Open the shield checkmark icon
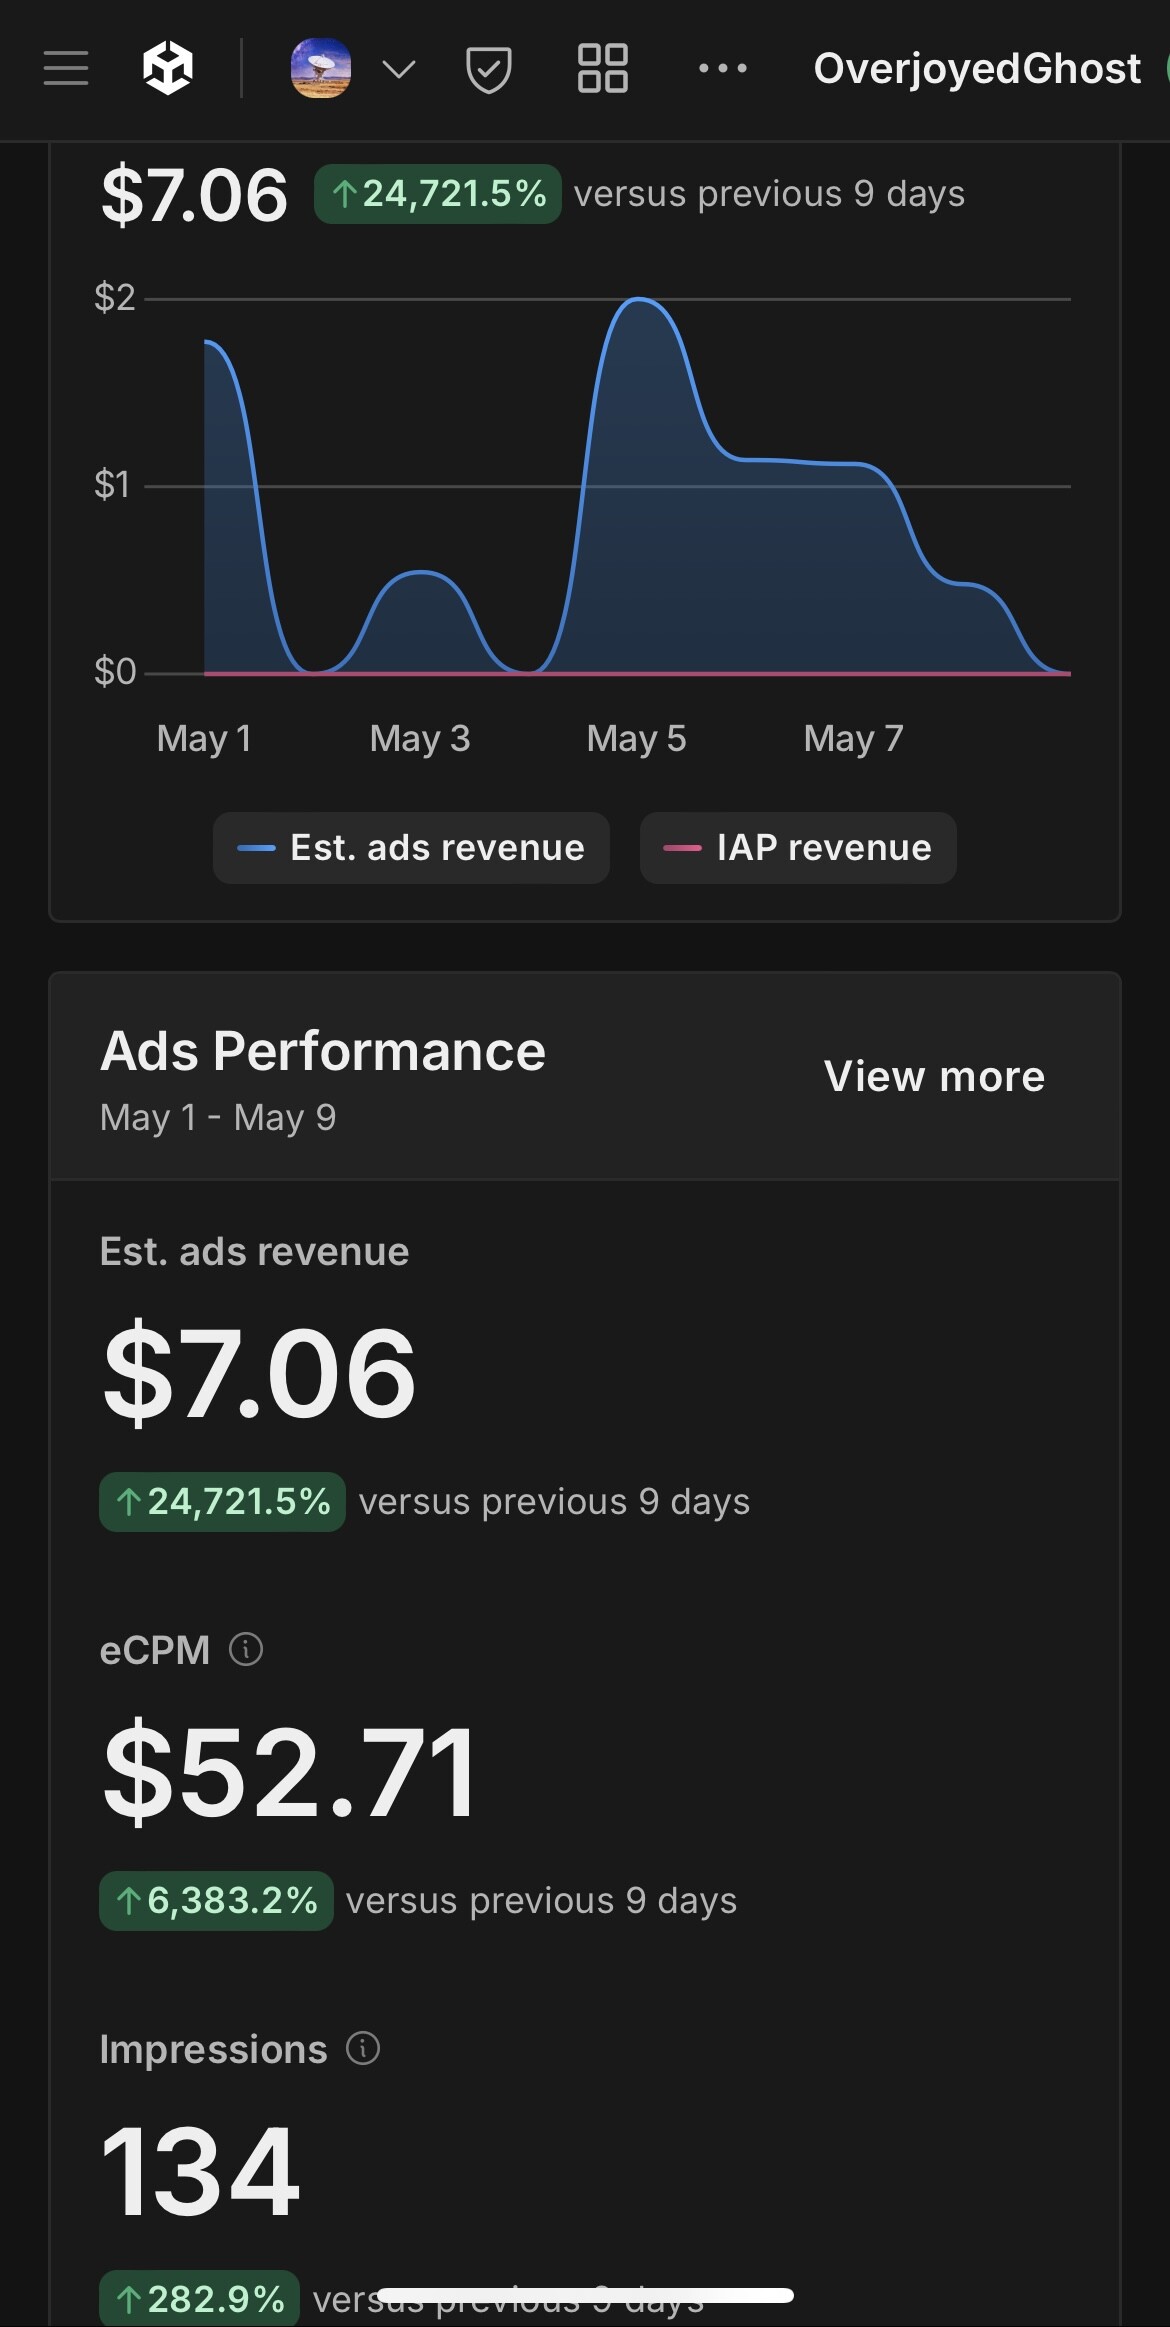 click(489, 69)
